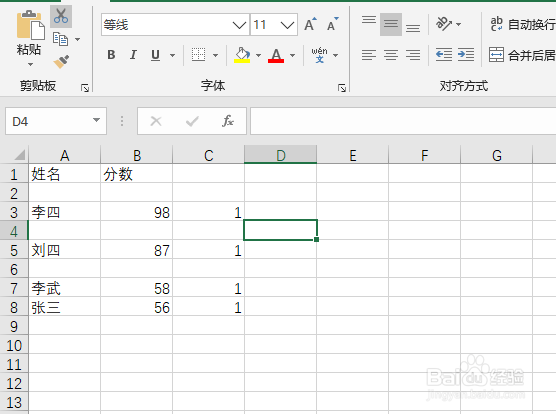Screen dimensions: 556x414
Task: Select column C header
Action: (208, 156)
